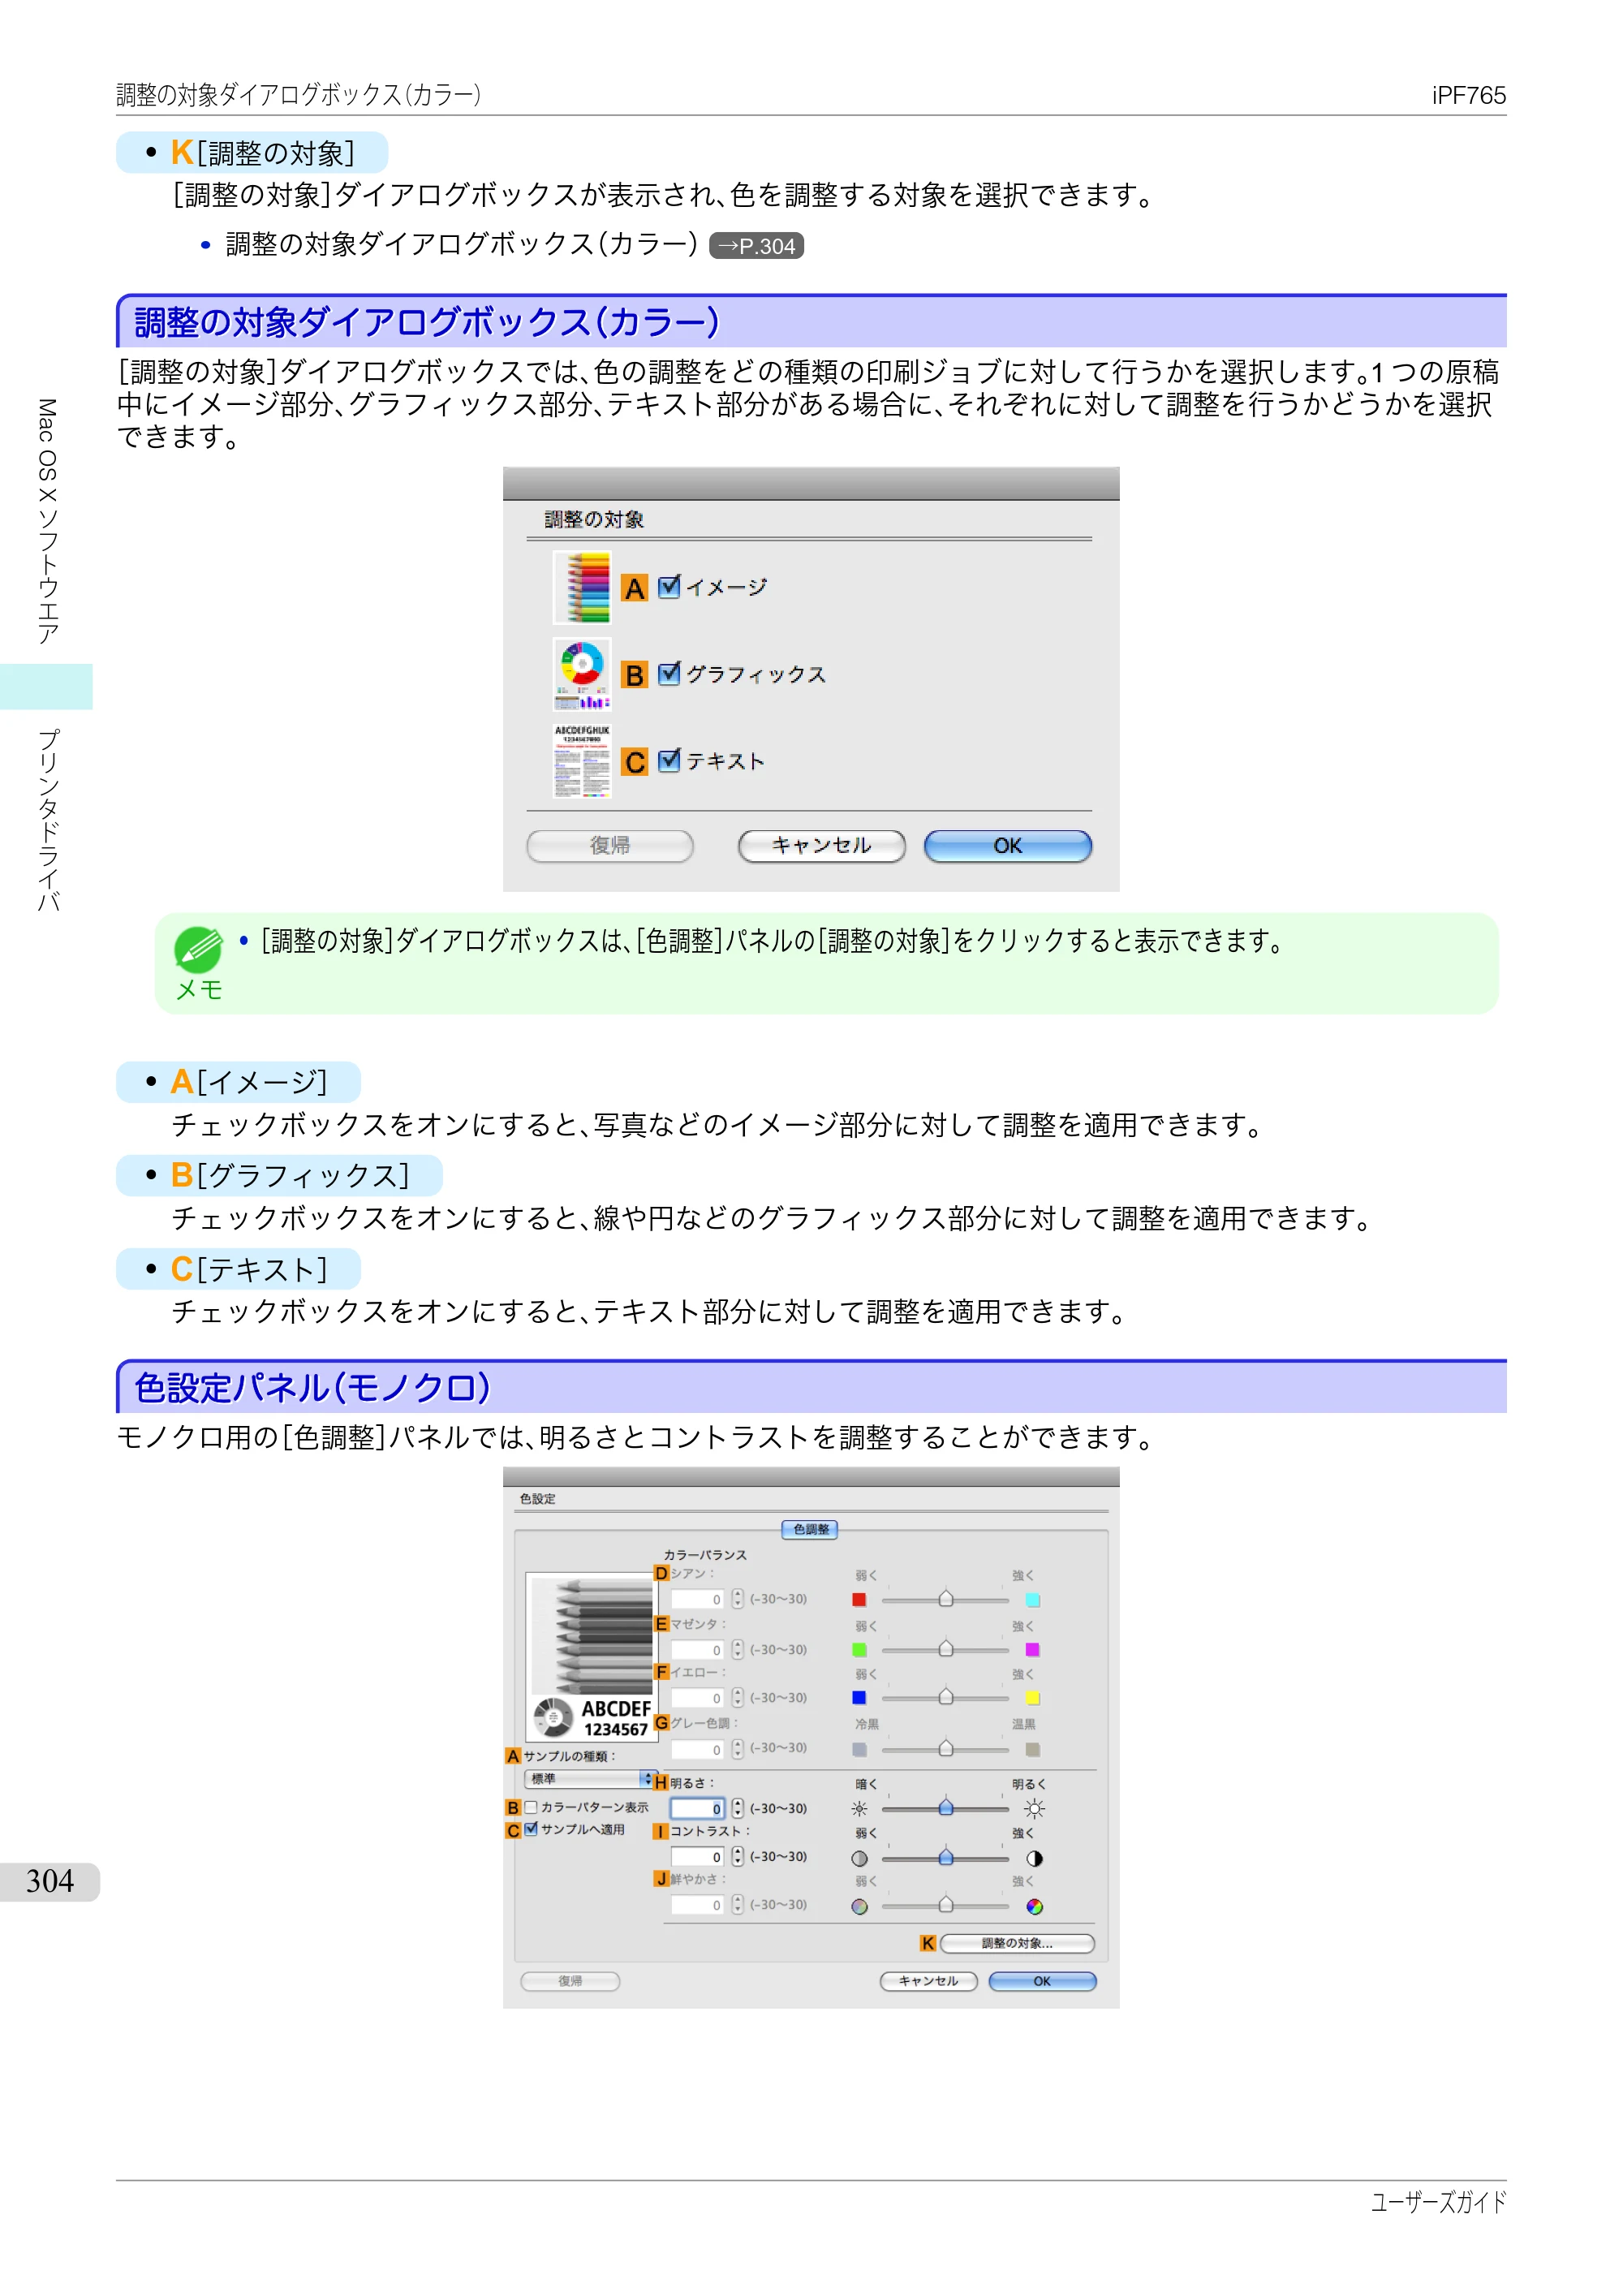Toggle the グラフィックス checkbox
The width and height of the screenshot is (1623, 2296).
click(669, 673)
